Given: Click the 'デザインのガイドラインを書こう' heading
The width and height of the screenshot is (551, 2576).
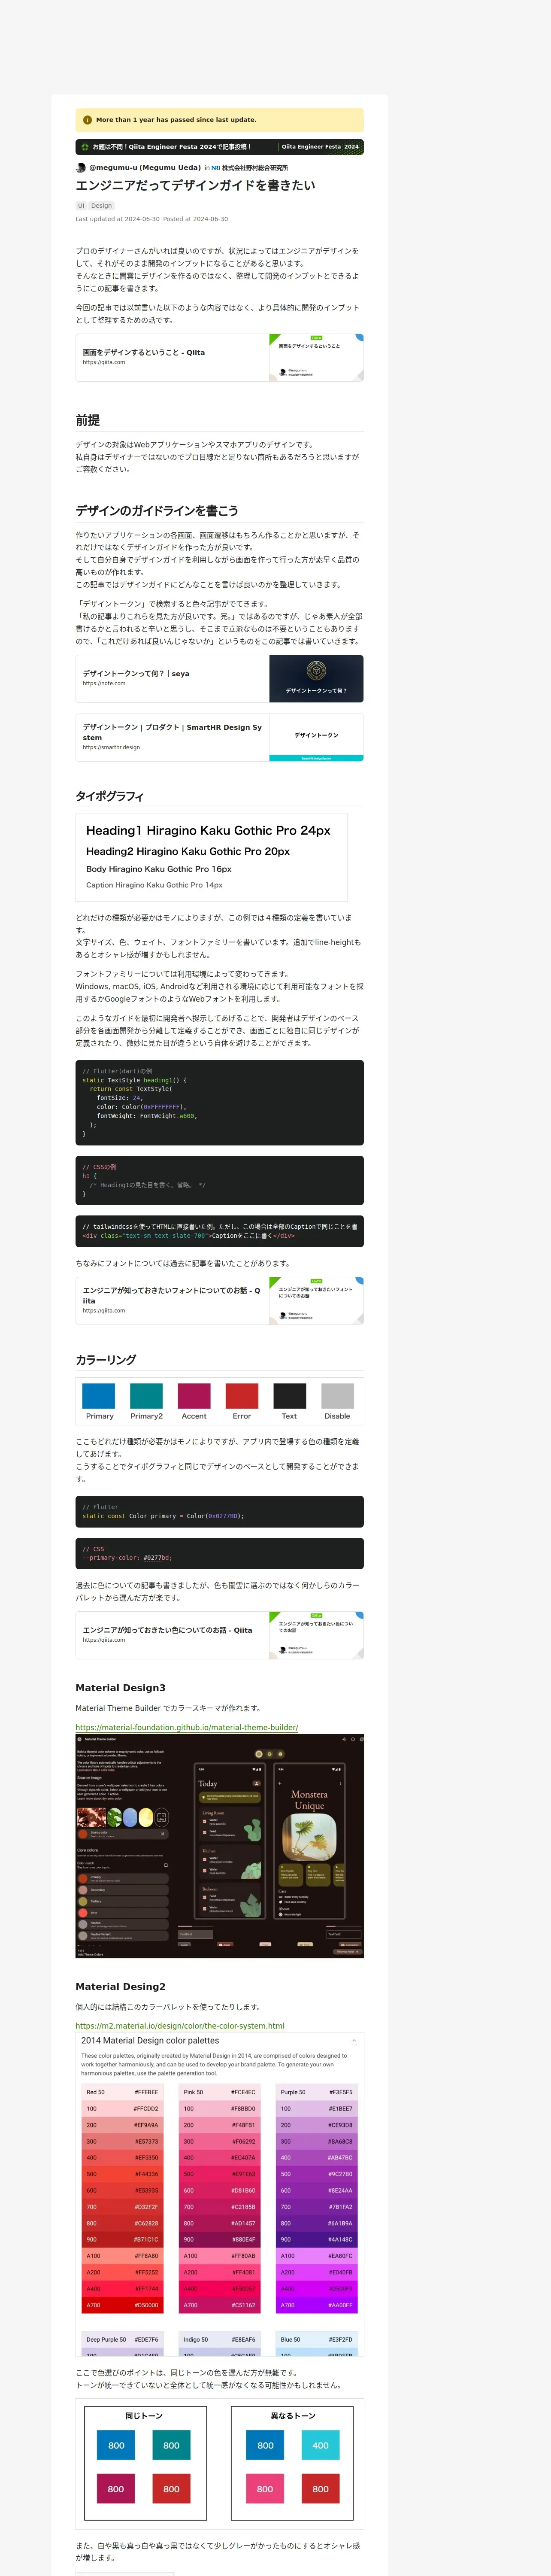Looking at the screenshot, I should tap(157, 510).
